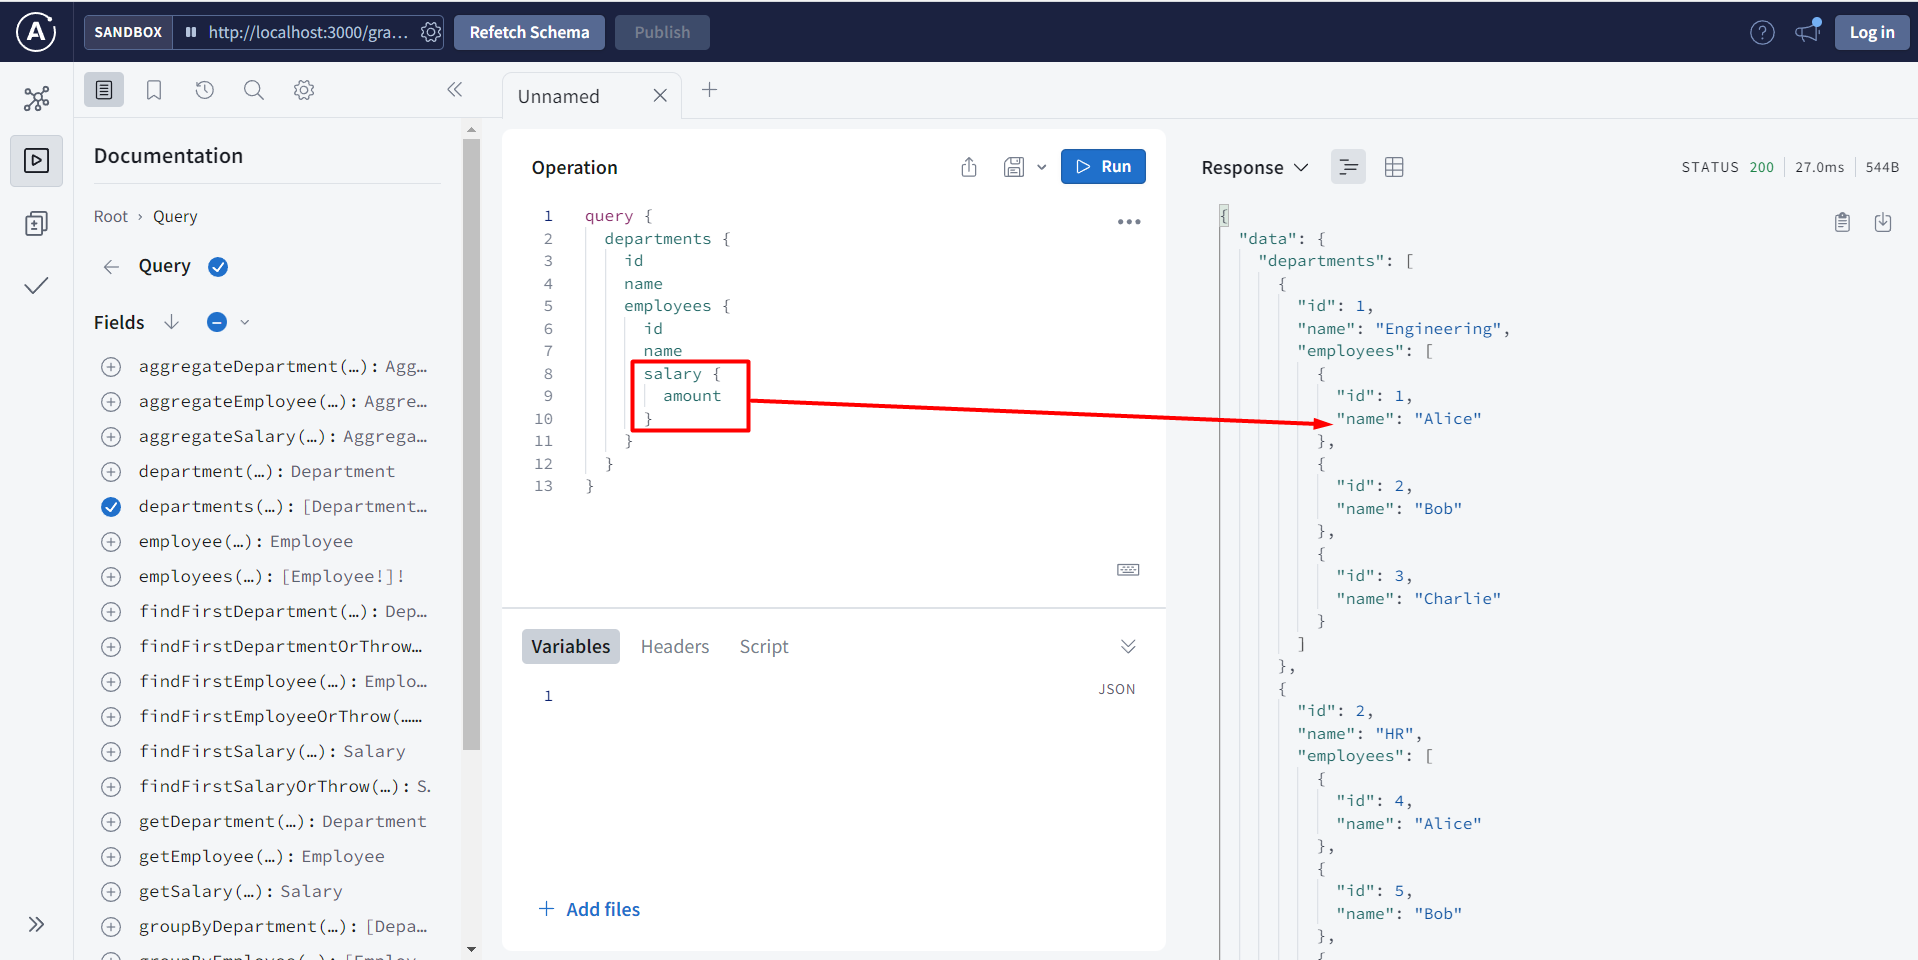
Task: Open the endpoint connection settings gear
Action: tap(431, 32)
